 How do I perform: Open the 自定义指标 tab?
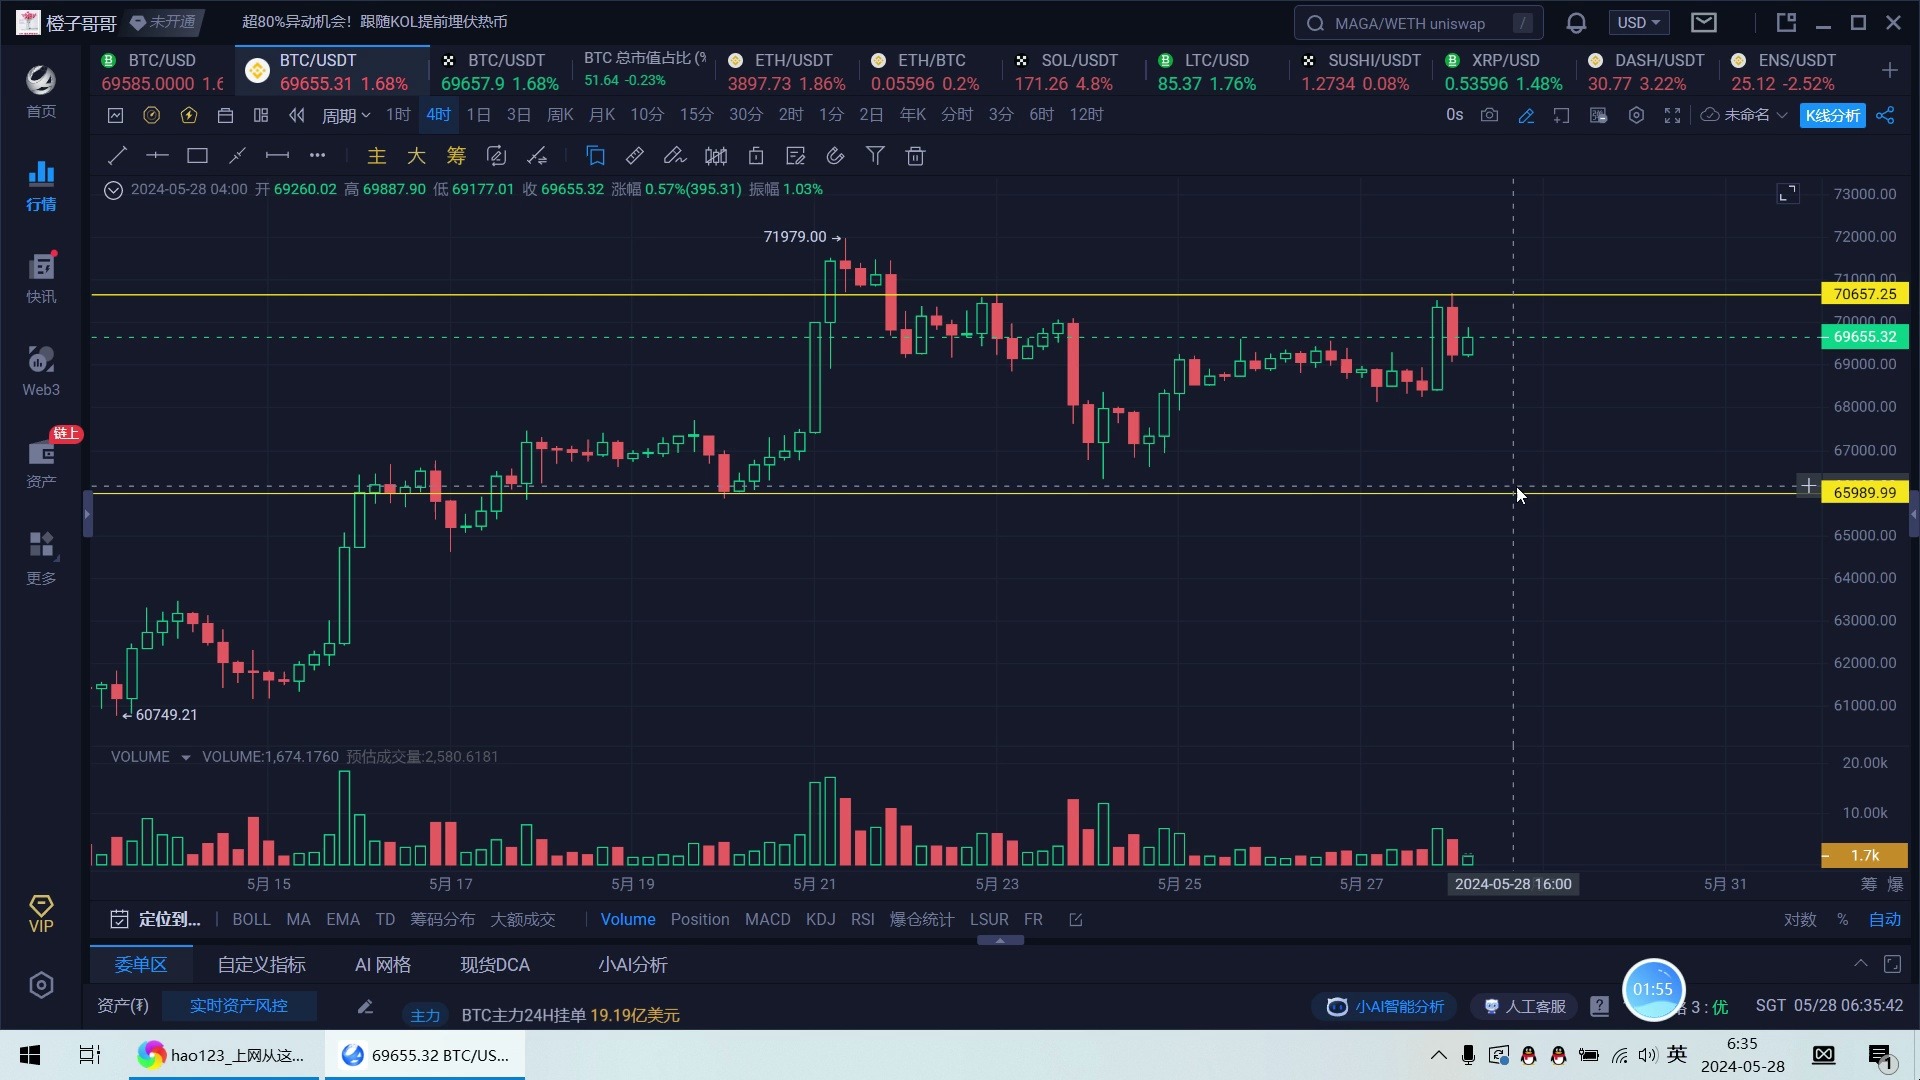coord(262,965)
